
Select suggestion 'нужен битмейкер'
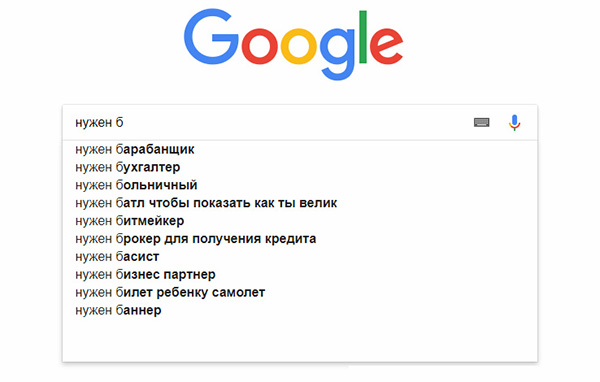pos(130,221)
